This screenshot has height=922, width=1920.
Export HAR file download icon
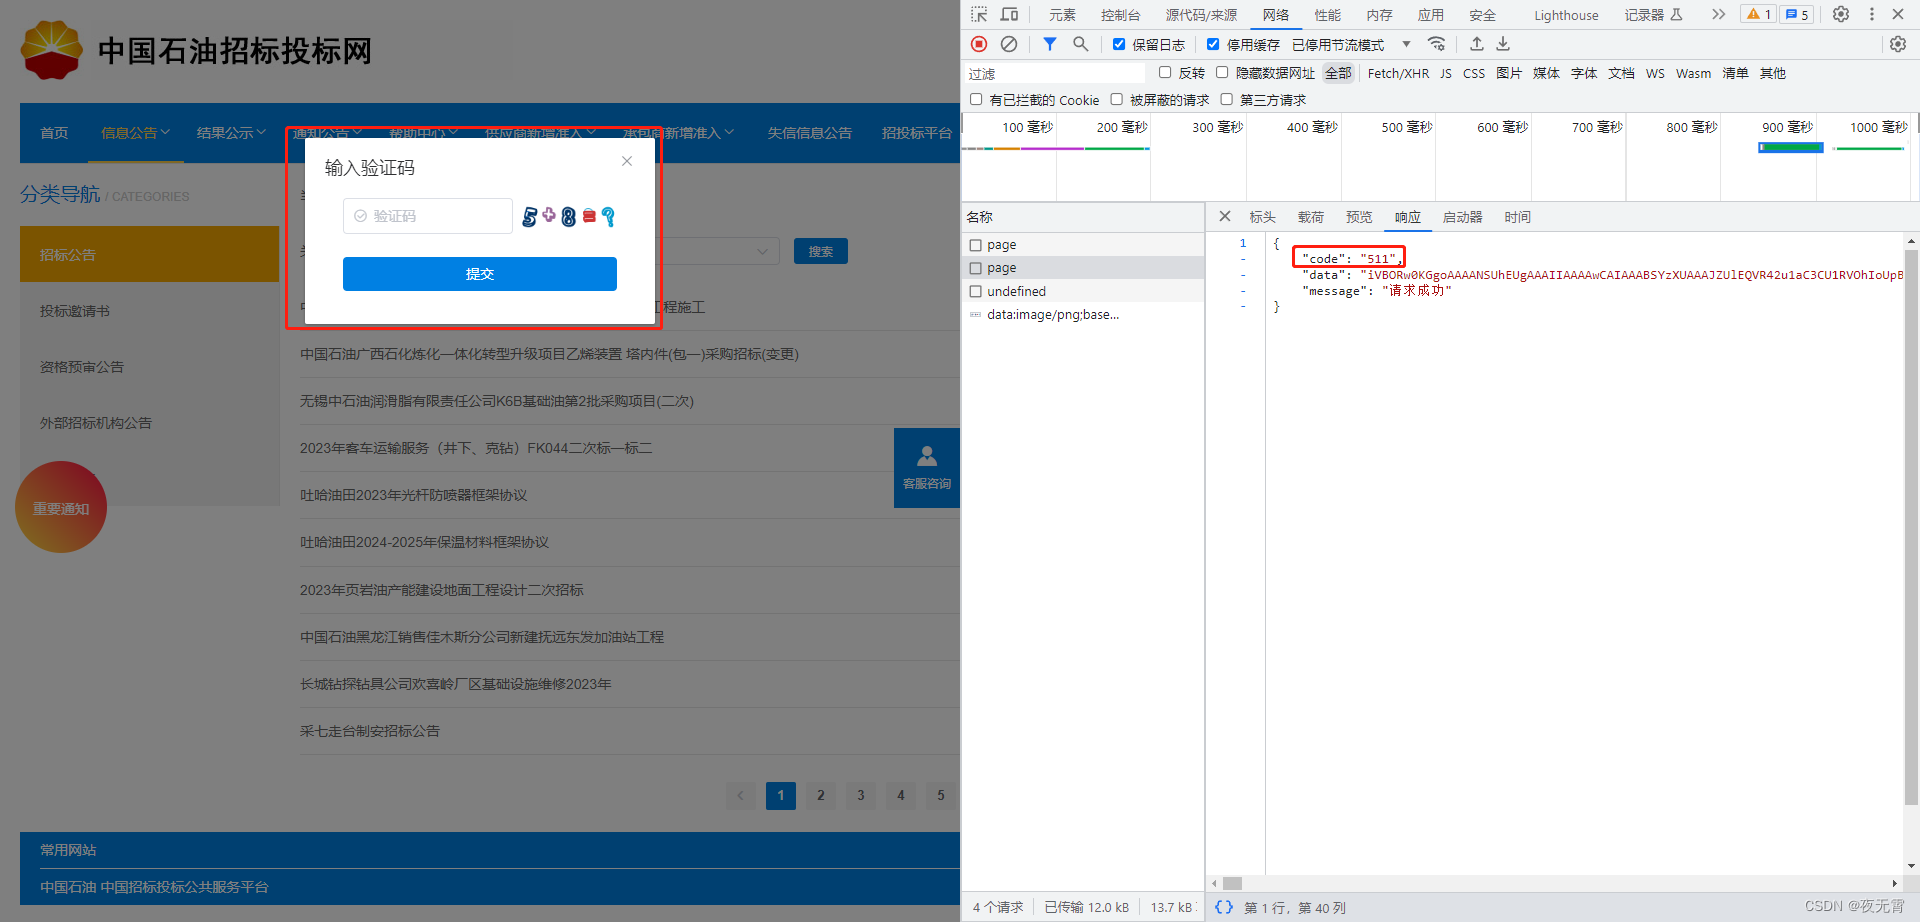click(1503, 44)
